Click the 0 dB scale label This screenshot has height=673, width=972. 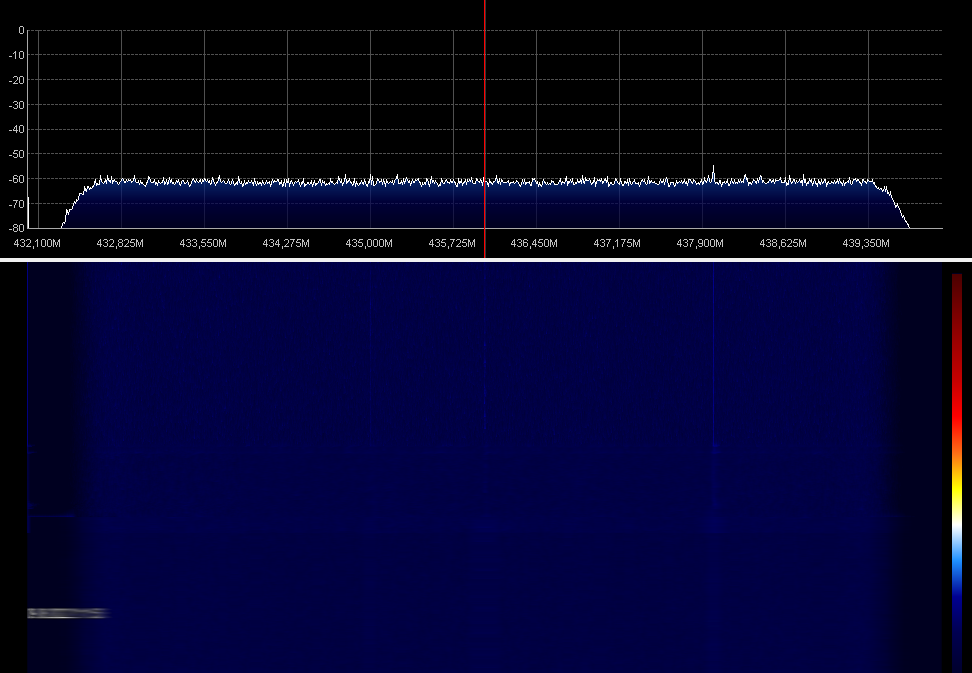click(x=22, y=30)
